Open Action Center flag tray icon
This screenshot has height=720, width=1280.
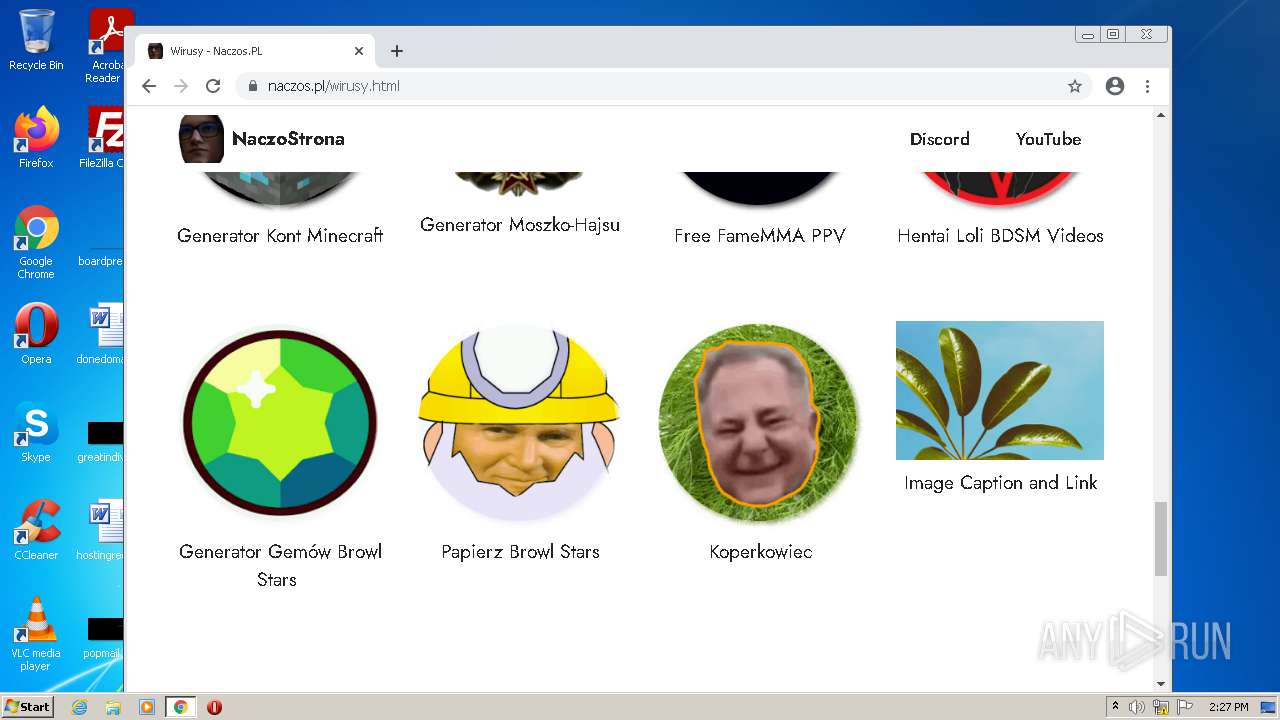click(x=1184, y=707)
